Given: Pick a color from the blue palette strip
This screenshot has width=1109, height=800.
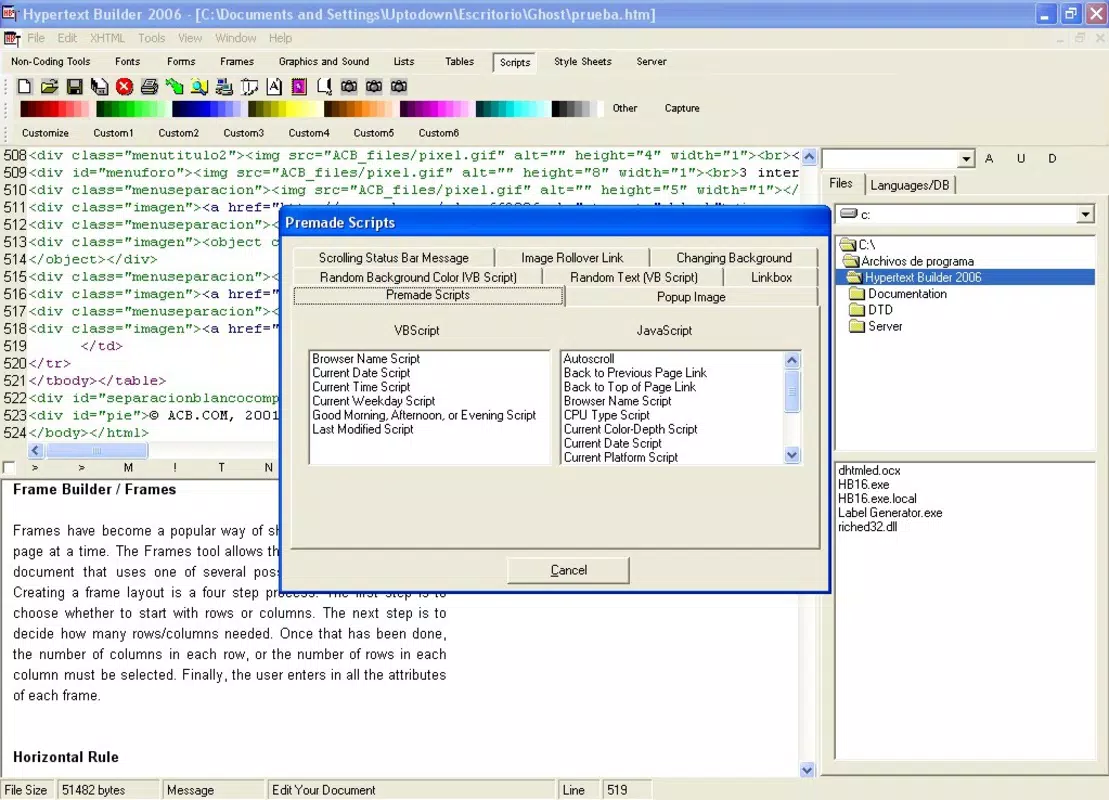Looking at the screenshot, I should (207, 108).
